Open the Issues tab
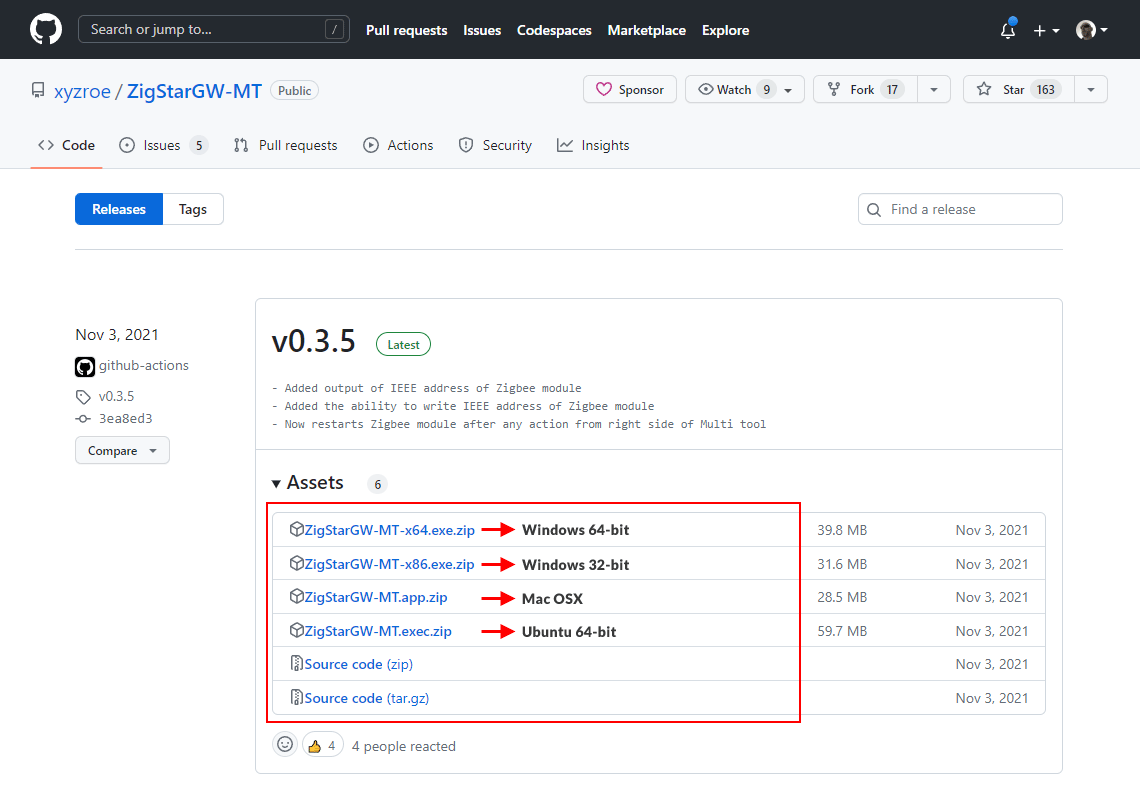Viewport: 1140px width, 785px height. tap(162, 145)
